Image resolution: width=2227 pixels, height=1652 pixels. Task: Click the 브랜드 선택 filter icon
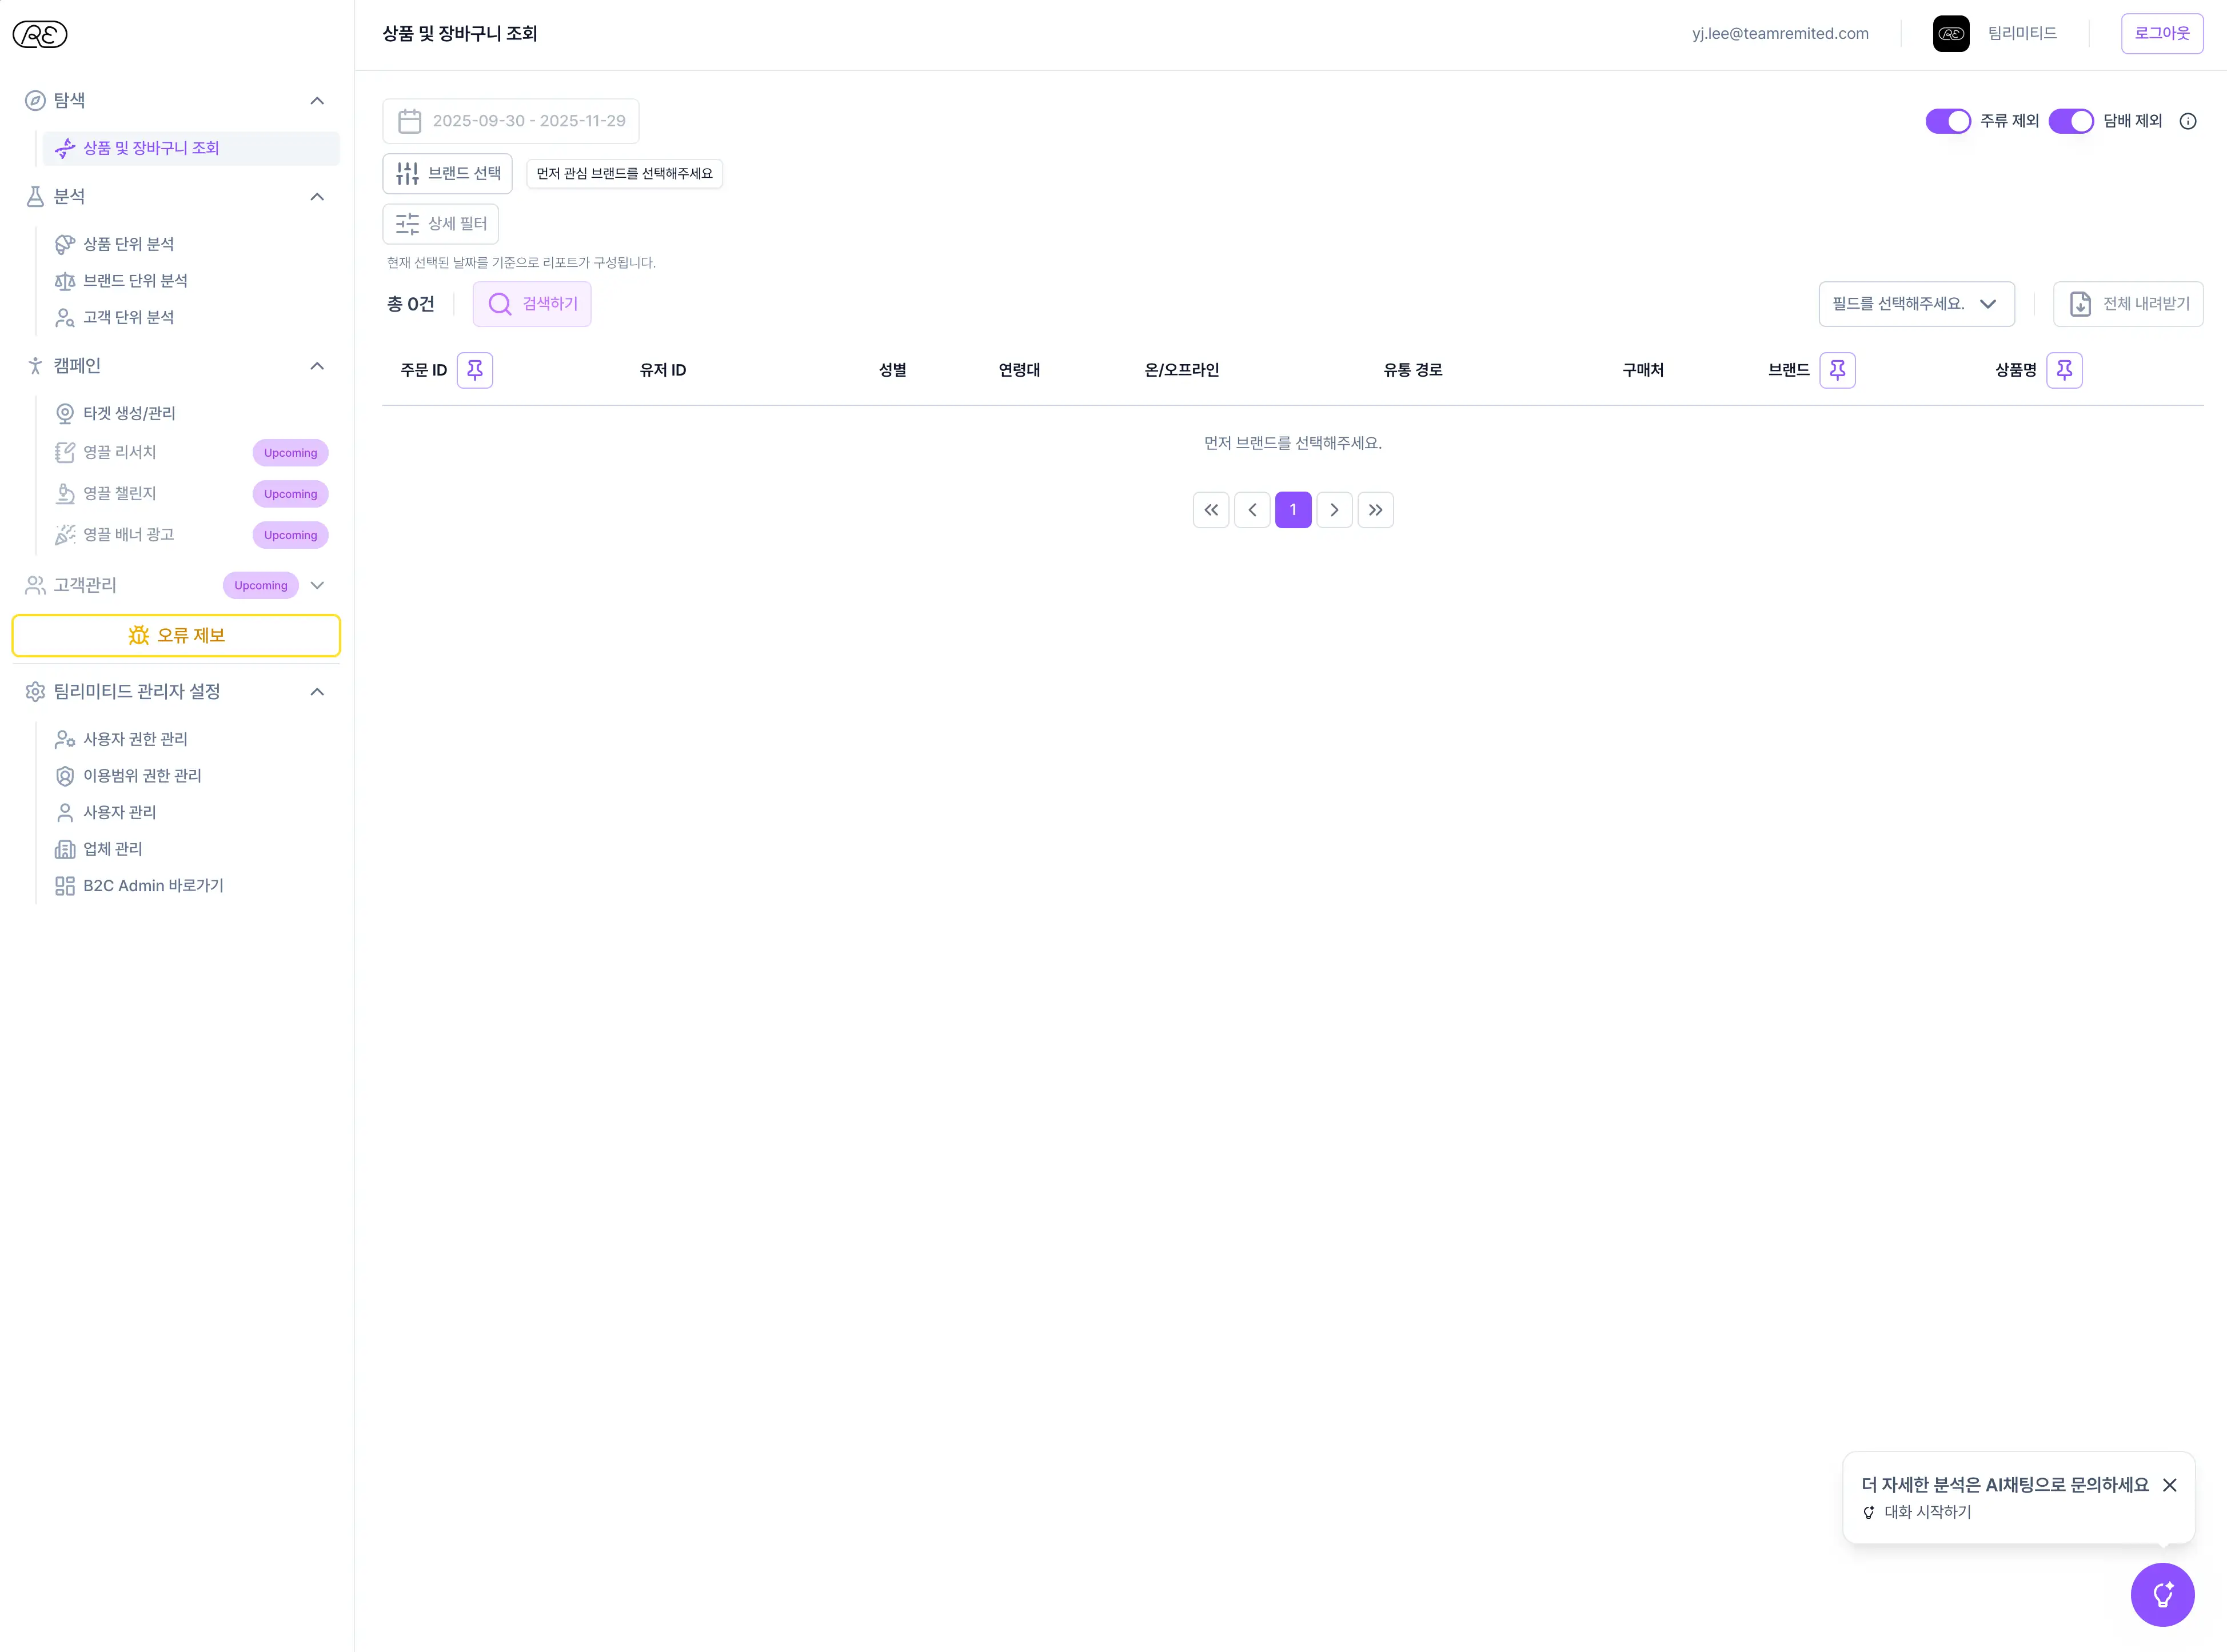407,173
